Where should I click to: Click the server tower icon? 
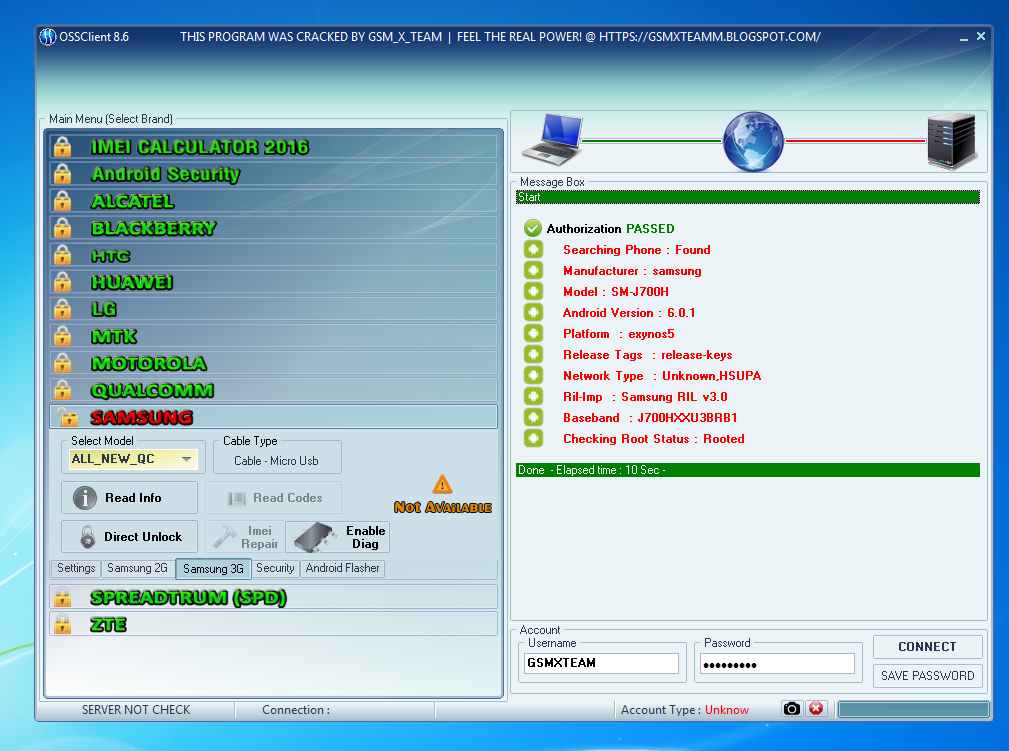[x=952, y=140]
